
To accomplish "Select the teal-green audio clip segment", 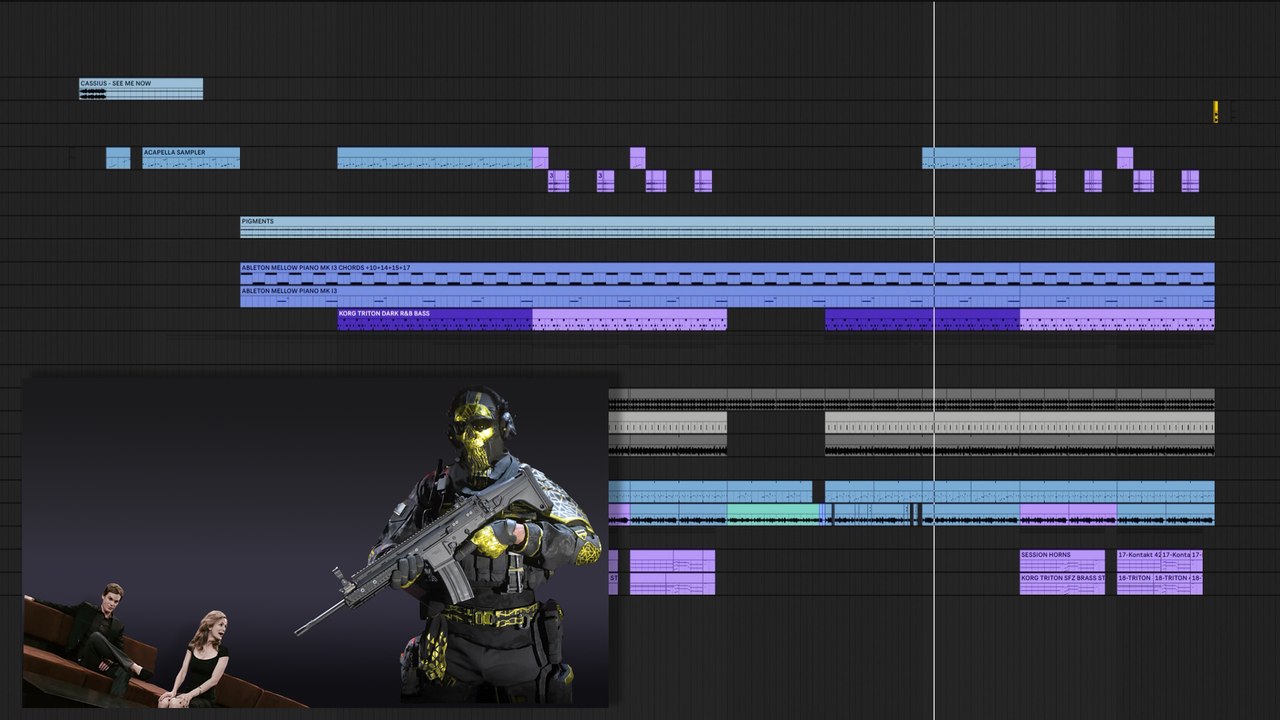I will coord(773,514).
